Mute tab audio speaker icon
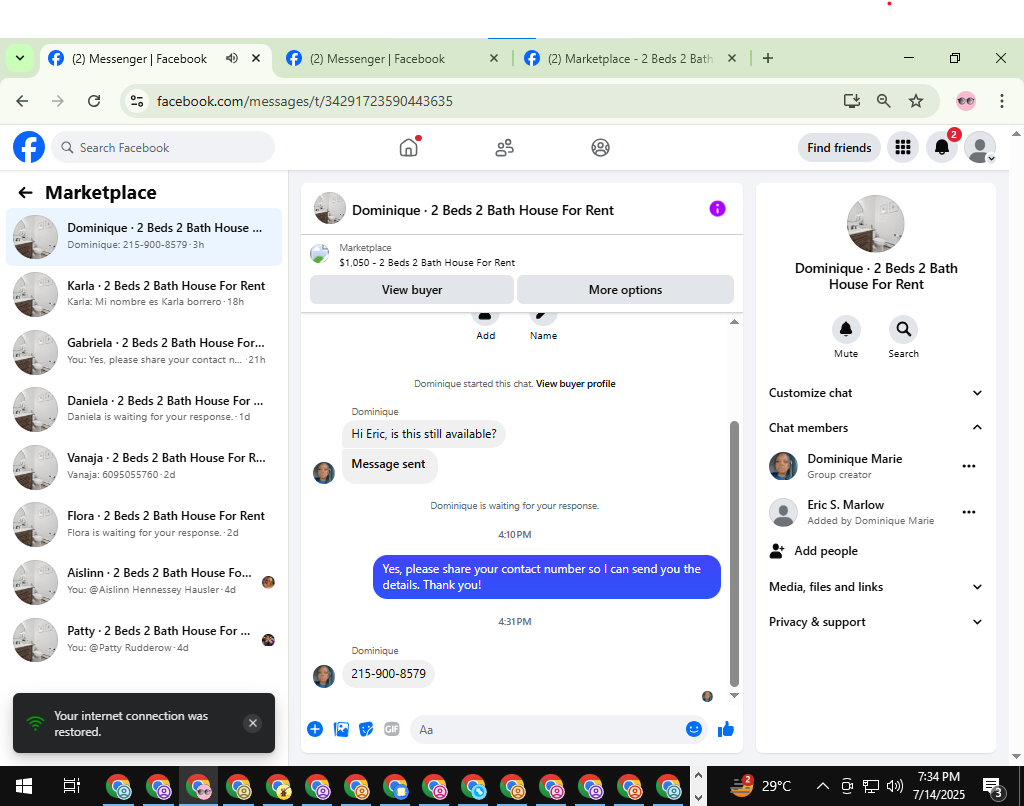 click(x=232, y=58)
